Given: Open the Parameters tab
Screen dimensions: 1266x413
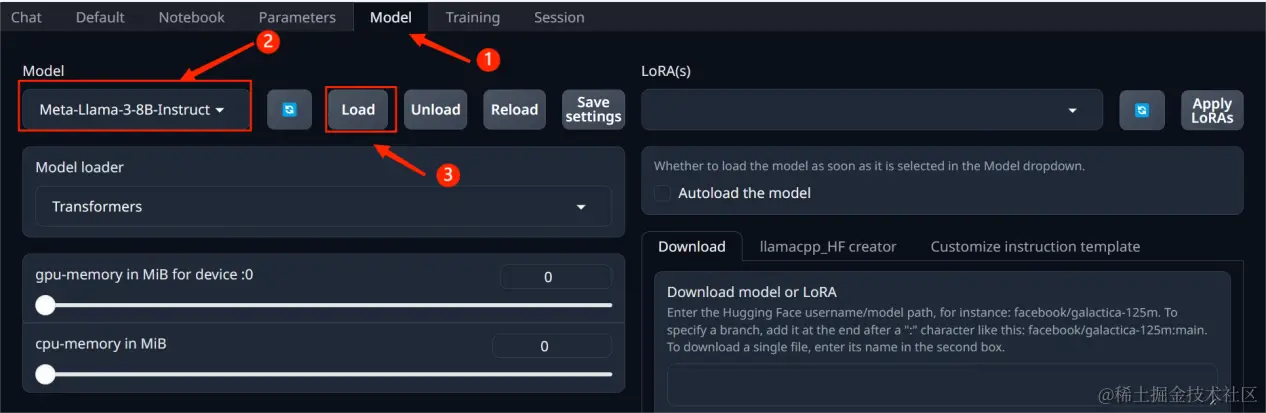Looking at the screenshot, I should (x=297, y=17).
